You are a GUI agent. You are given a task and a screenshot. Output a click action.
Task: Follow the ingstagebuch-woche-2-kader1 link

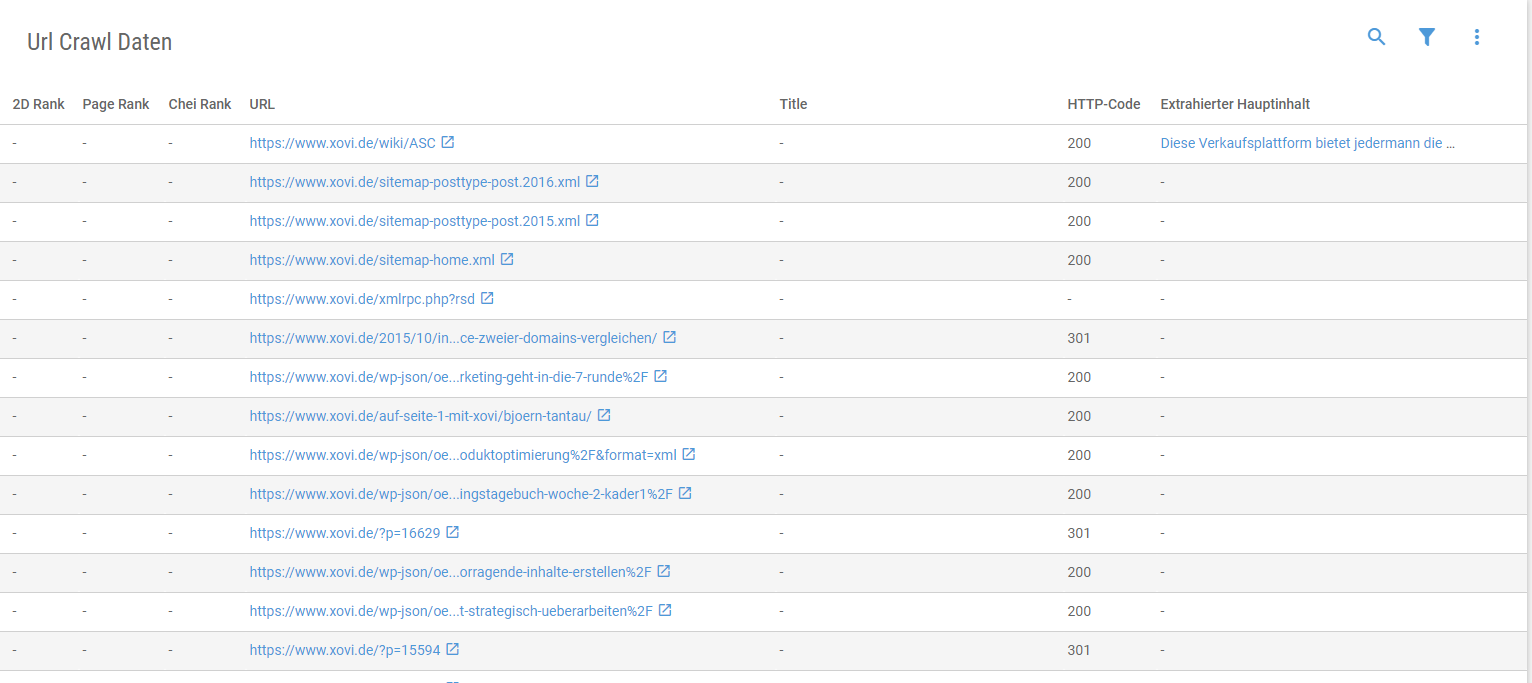coord(461,494)
